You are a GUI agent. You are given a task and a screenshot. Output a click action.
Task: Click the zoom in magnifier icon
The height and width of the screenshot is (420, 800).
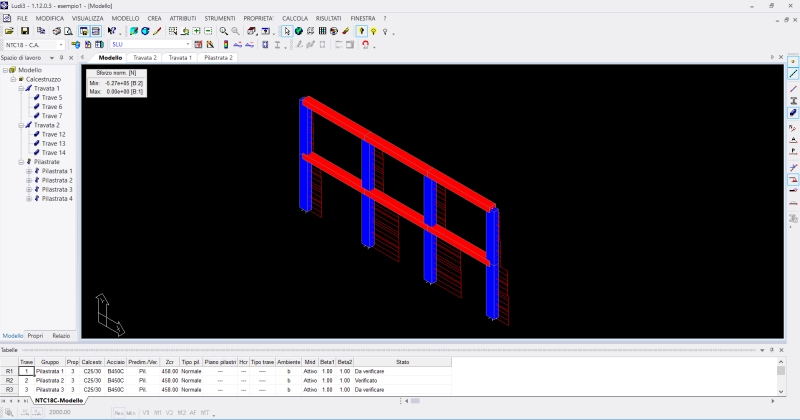pos(223,31)
